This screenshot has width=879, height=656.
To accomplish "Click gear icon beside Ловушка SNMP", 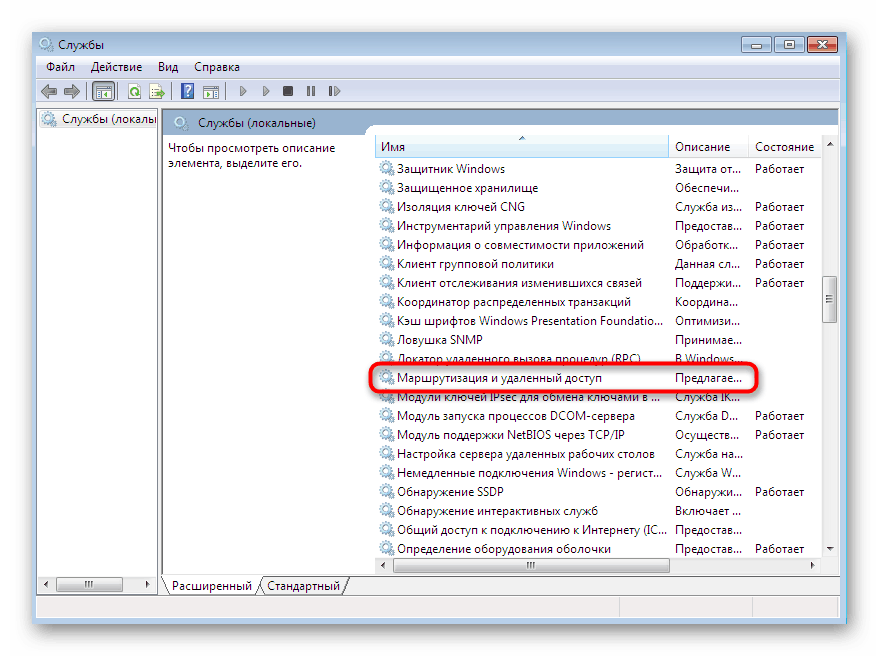I will pos(387,339).
